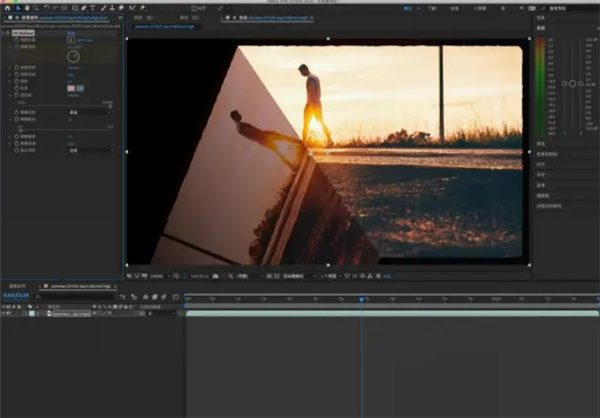
Task: Click the center audio level slider knob
Action: coord(572,83)
